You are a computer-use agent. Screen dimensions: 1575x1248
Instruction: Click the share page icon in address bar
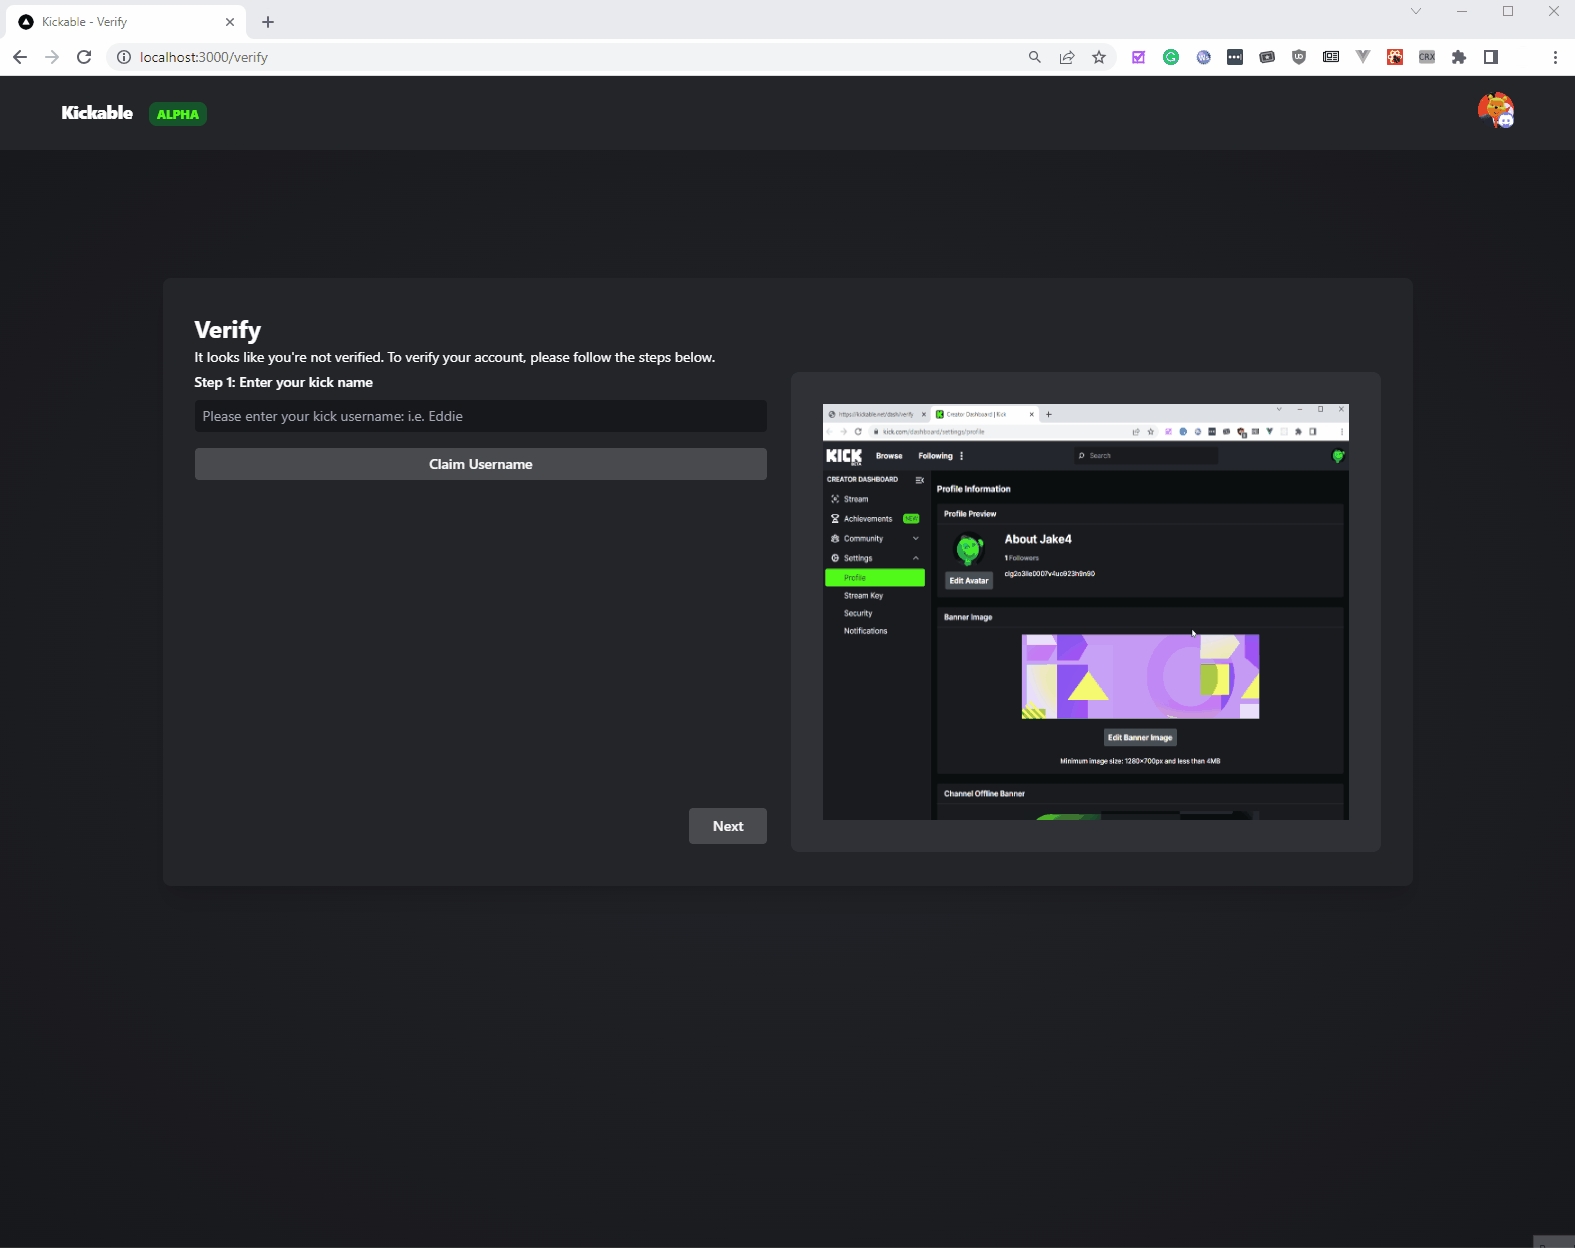tap(1067, 57)
